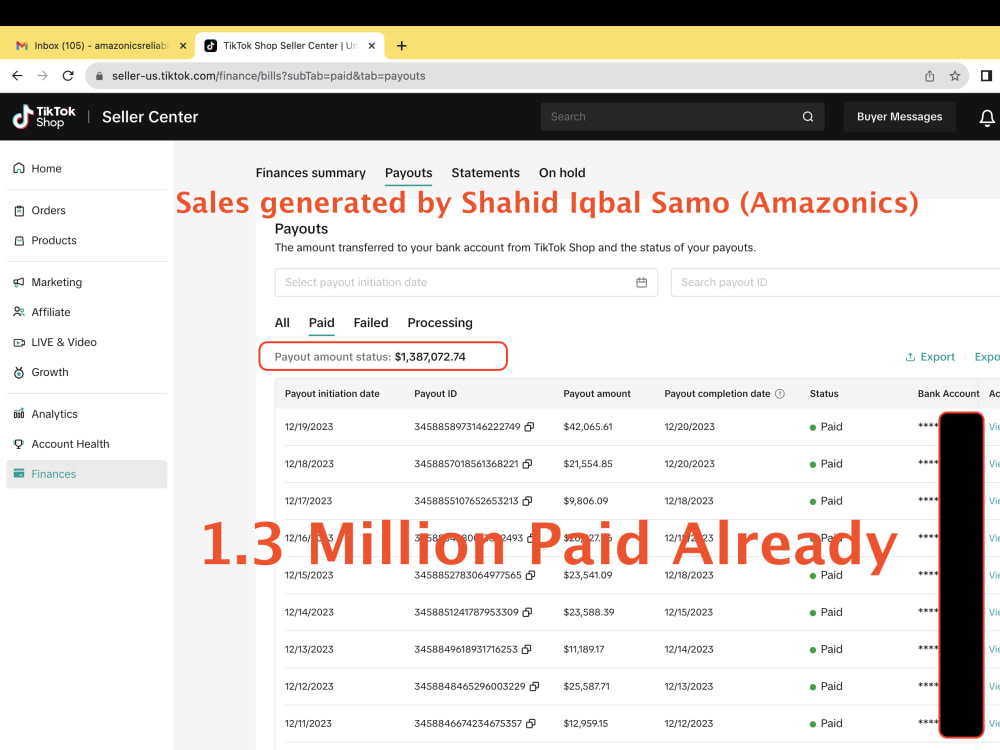Viewport: 1000px width, 750px height.
Task: Select the Payouts tab
Action: tap(408, 173)
